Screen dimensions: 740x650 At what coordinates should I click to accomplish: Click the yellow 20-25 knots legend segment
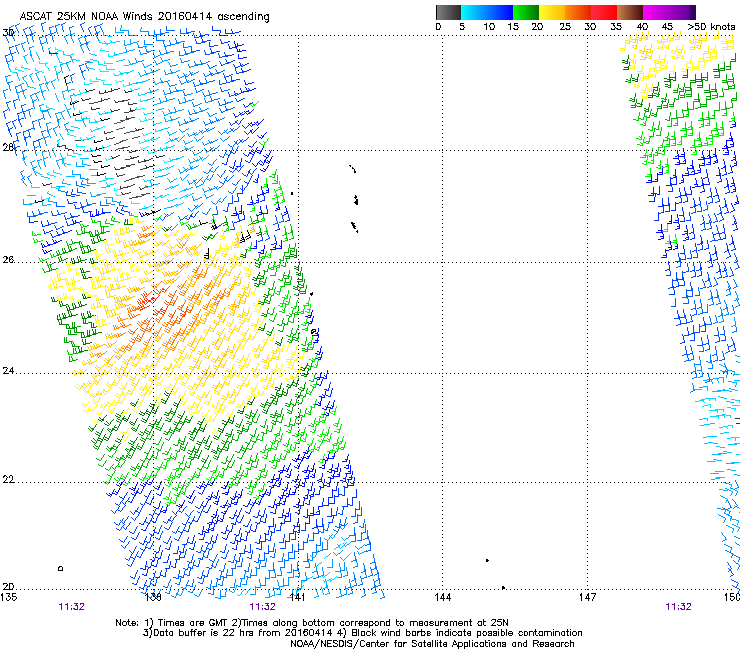point(552,12)
